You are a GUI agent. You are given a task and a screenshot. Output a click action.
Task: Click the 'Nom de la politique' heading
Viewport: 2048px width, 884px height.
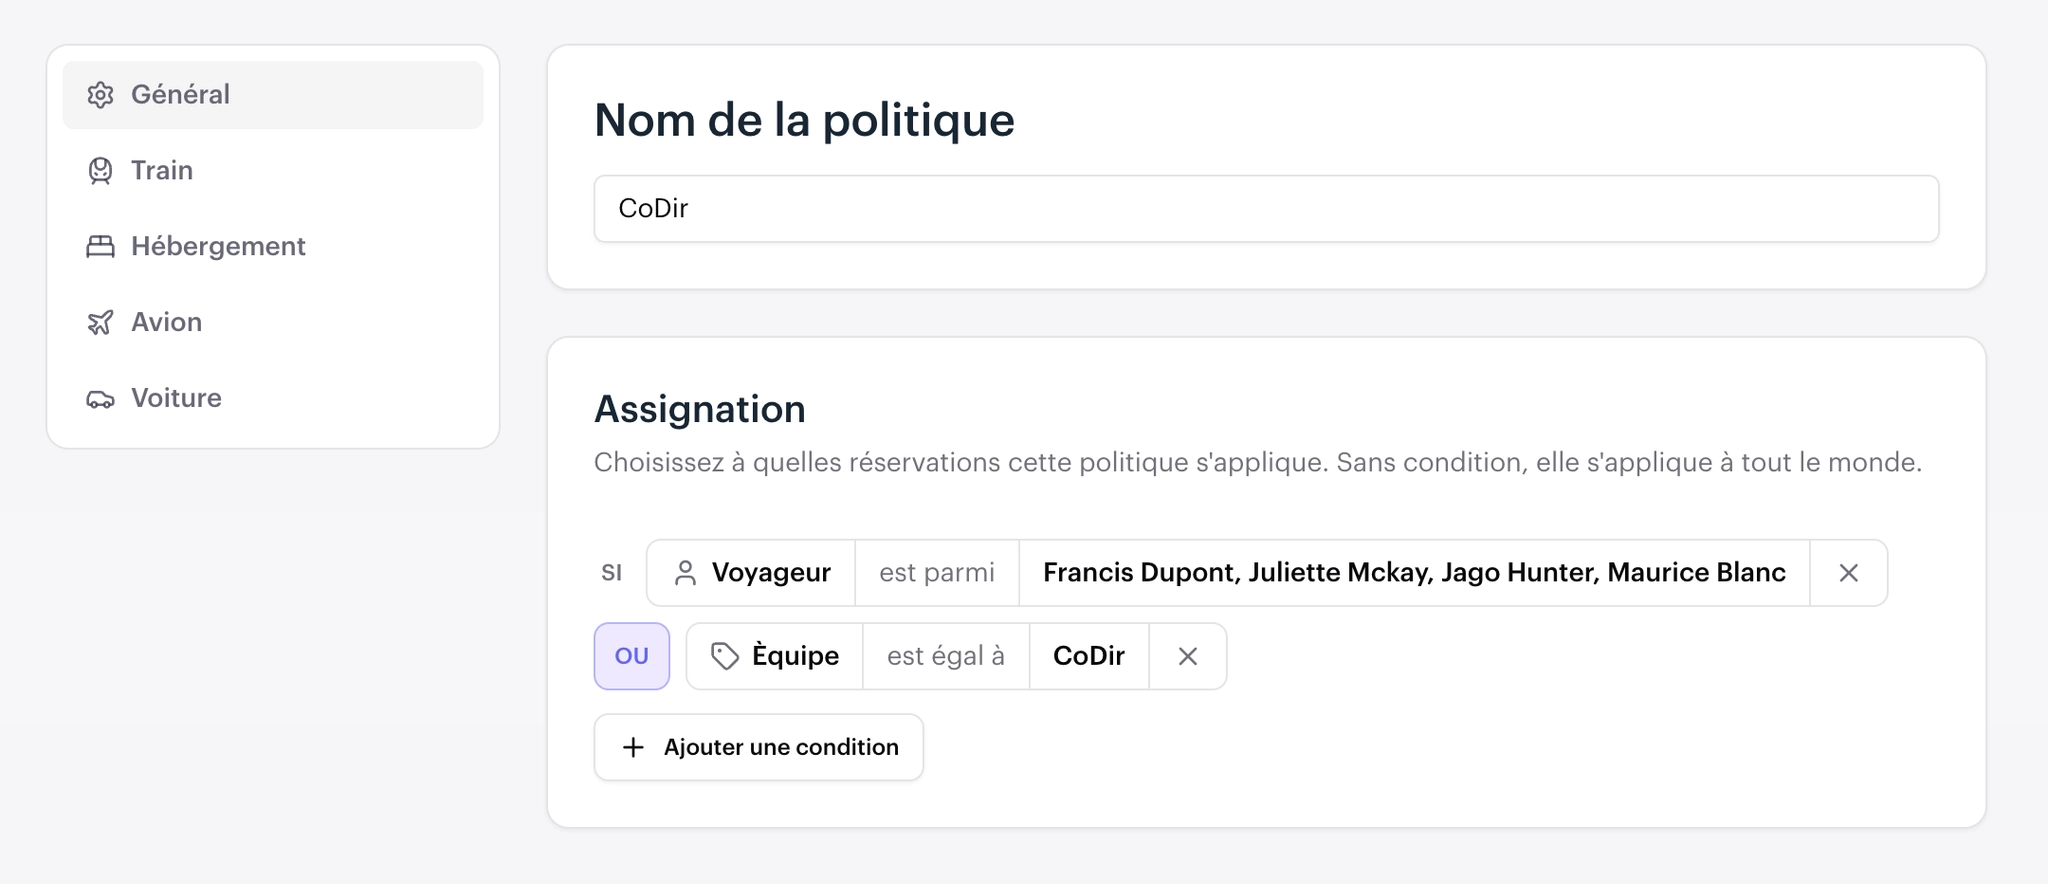click(x=804, y=120)
